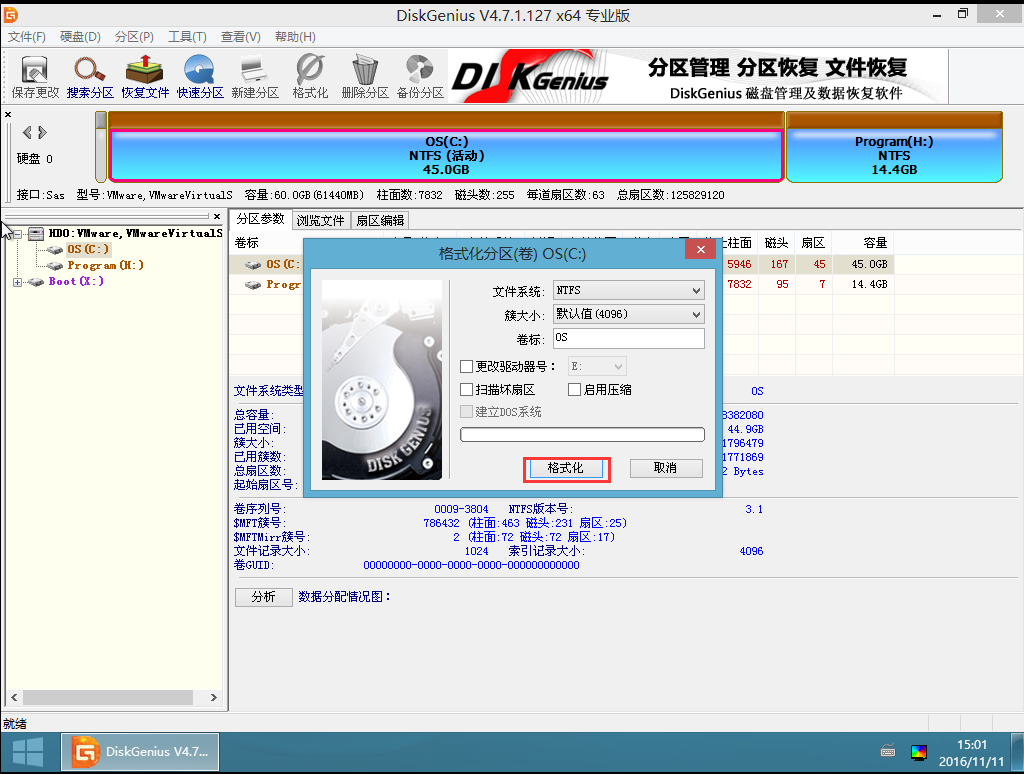
Task: Switch to Browse Files (浏览文件) tab
Action: tap(320, 220)
